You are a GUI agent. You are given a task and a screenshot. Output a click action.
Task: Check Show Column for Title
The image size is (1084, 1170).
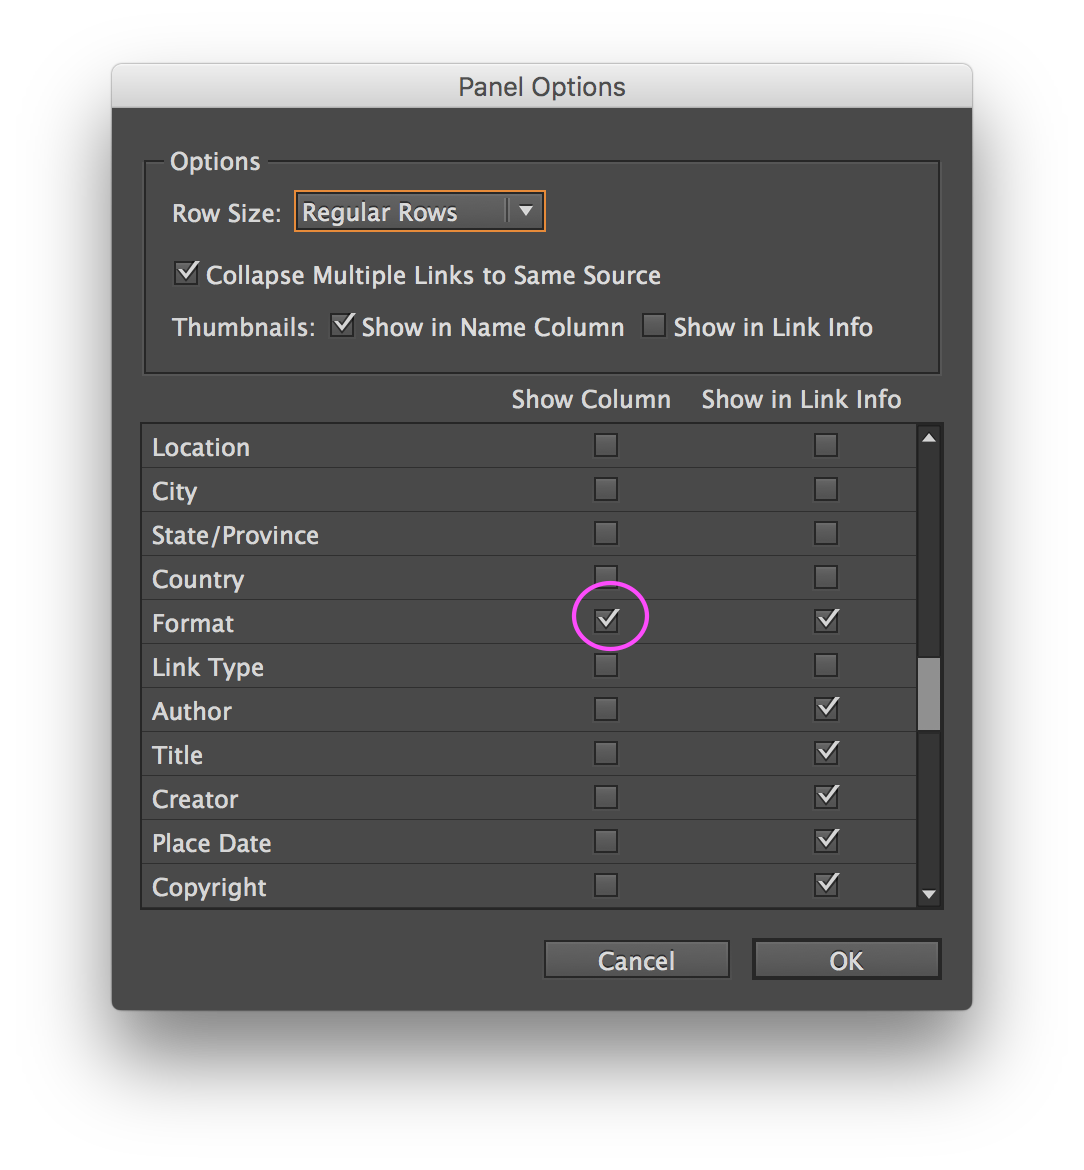pos(606,753)
